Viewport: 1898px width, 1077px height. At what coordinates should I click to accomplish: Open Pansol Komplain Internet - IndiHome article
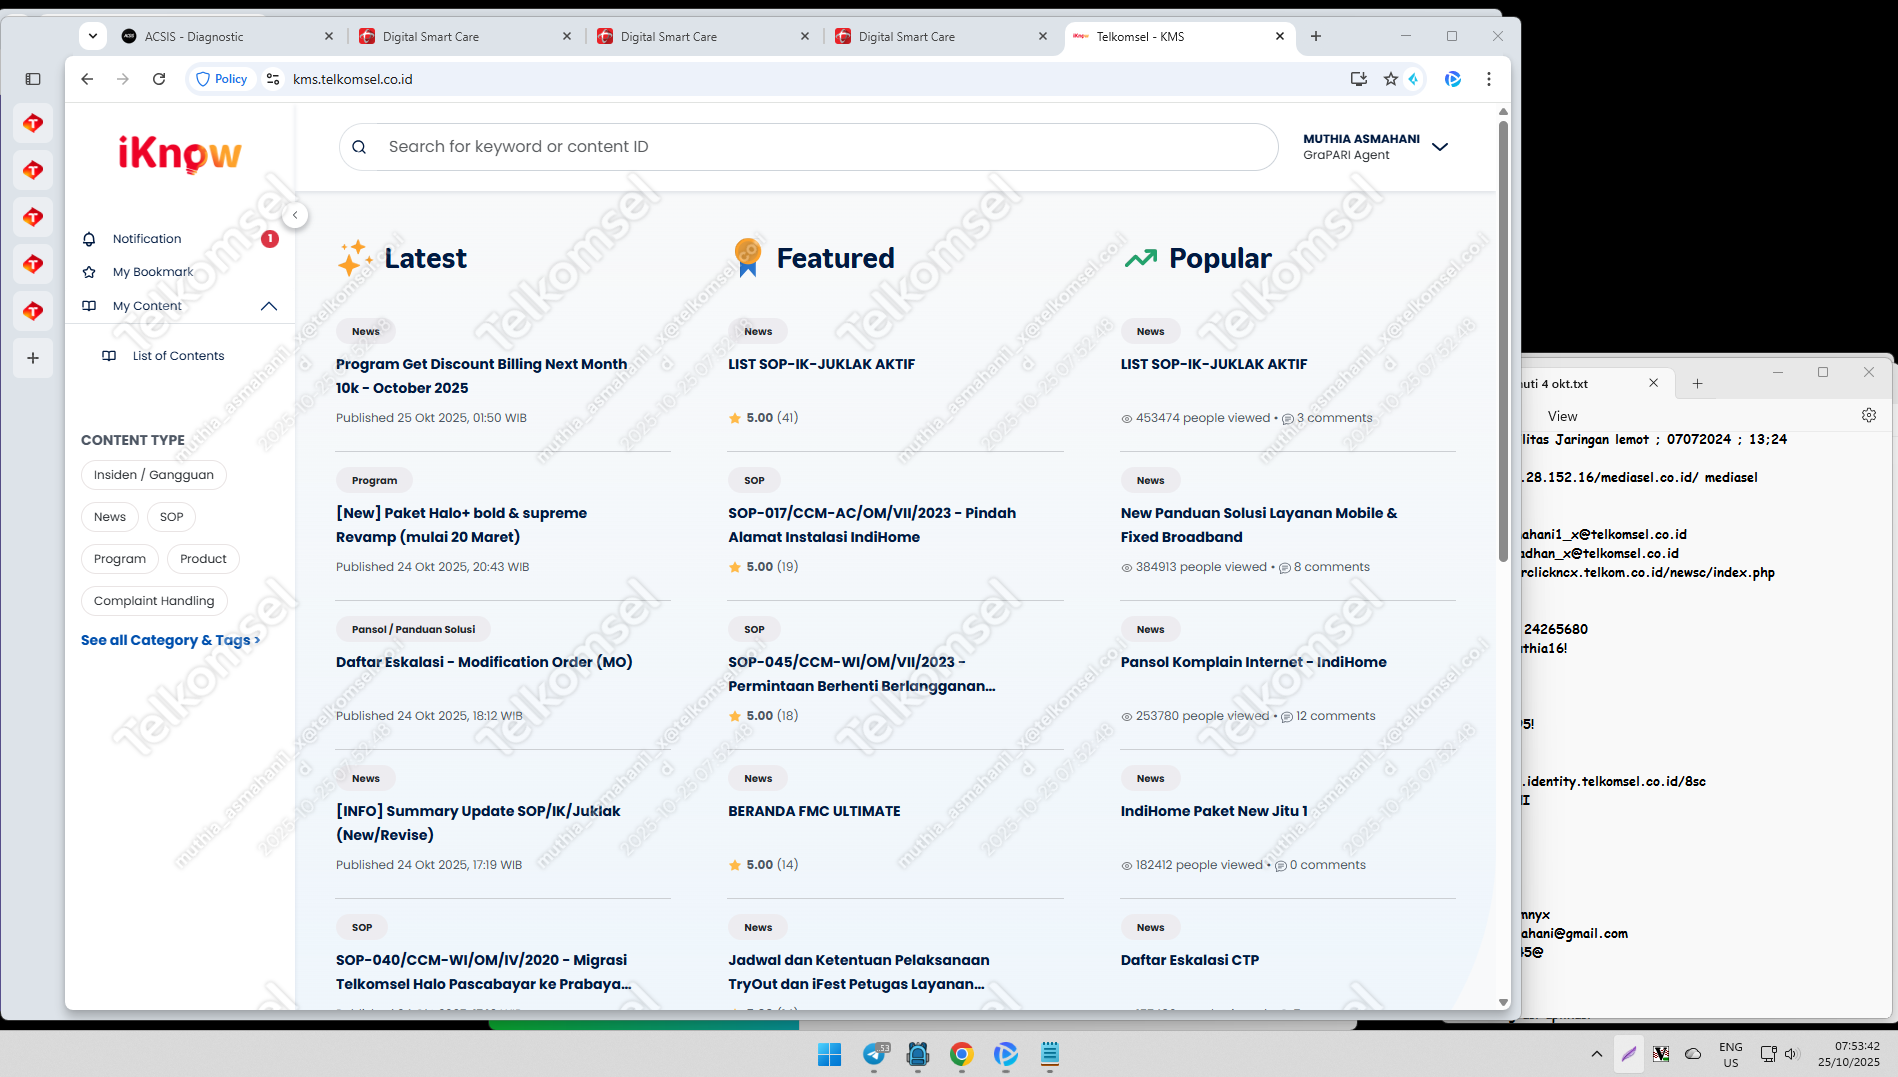tap(1254, 662)
